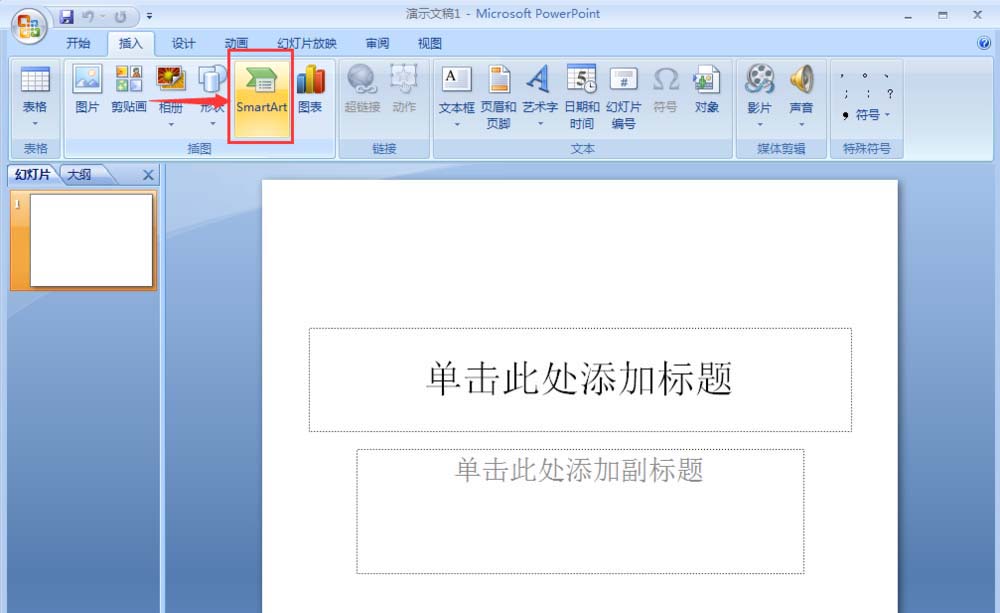The height and width of the screenshot is (613, 1000).
Task: Undo the last action
Action: [x=88, y=16]
